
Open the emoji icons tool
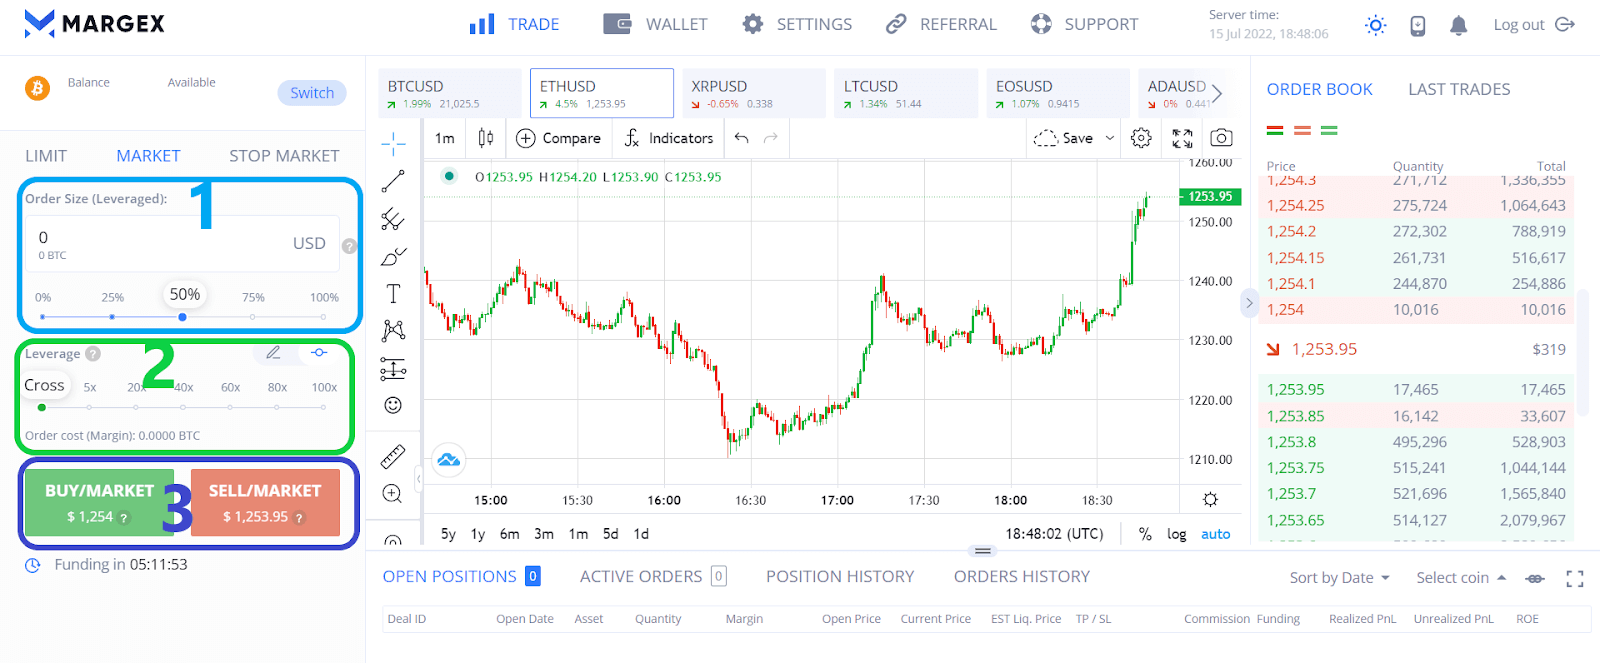393,405
